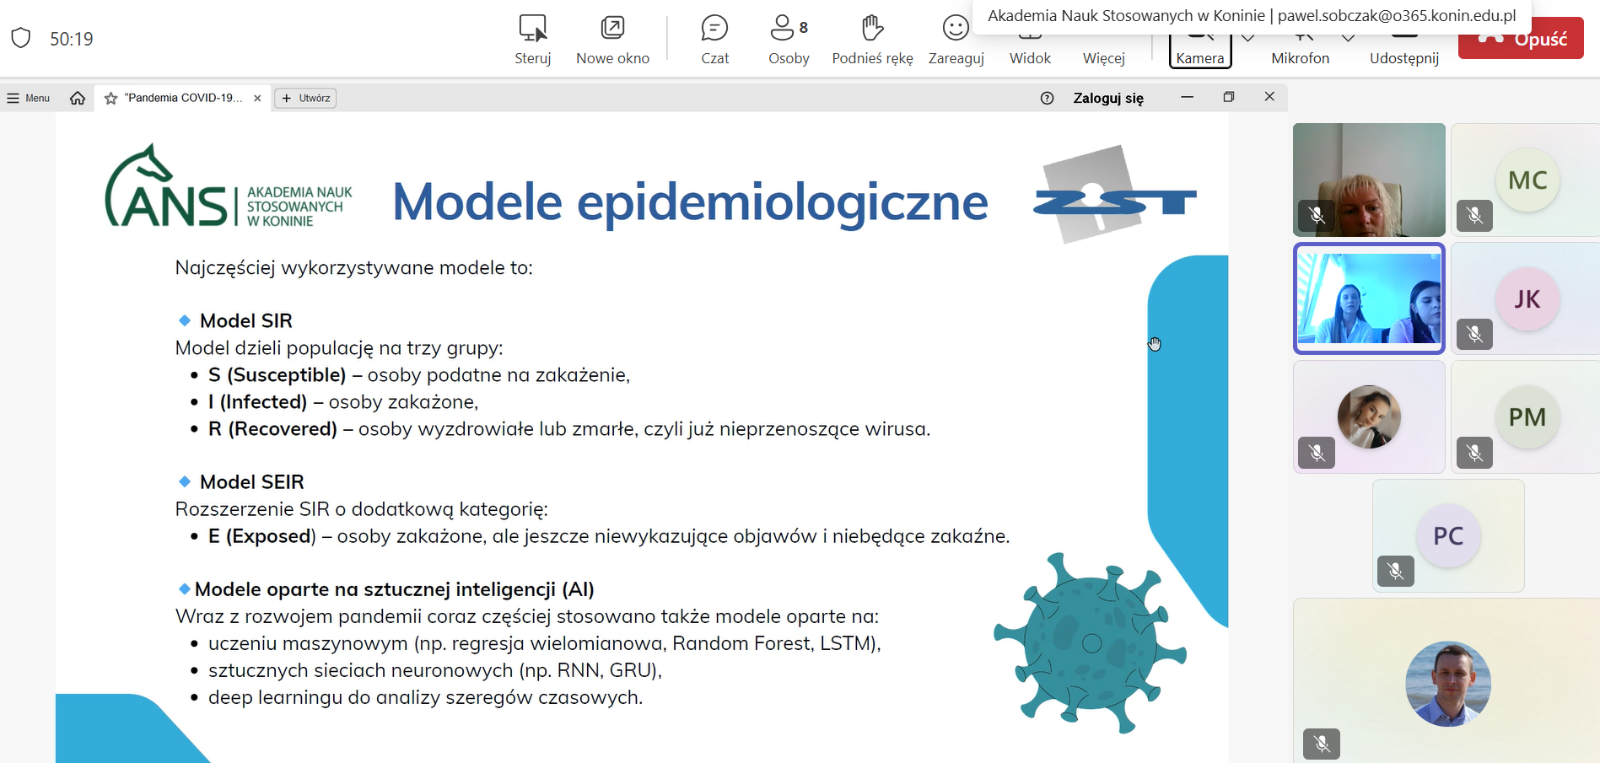The width and height of the screenshot is (1600, 763).
Task: Select the JK participant tile
Action: [x=1526, y=299]
